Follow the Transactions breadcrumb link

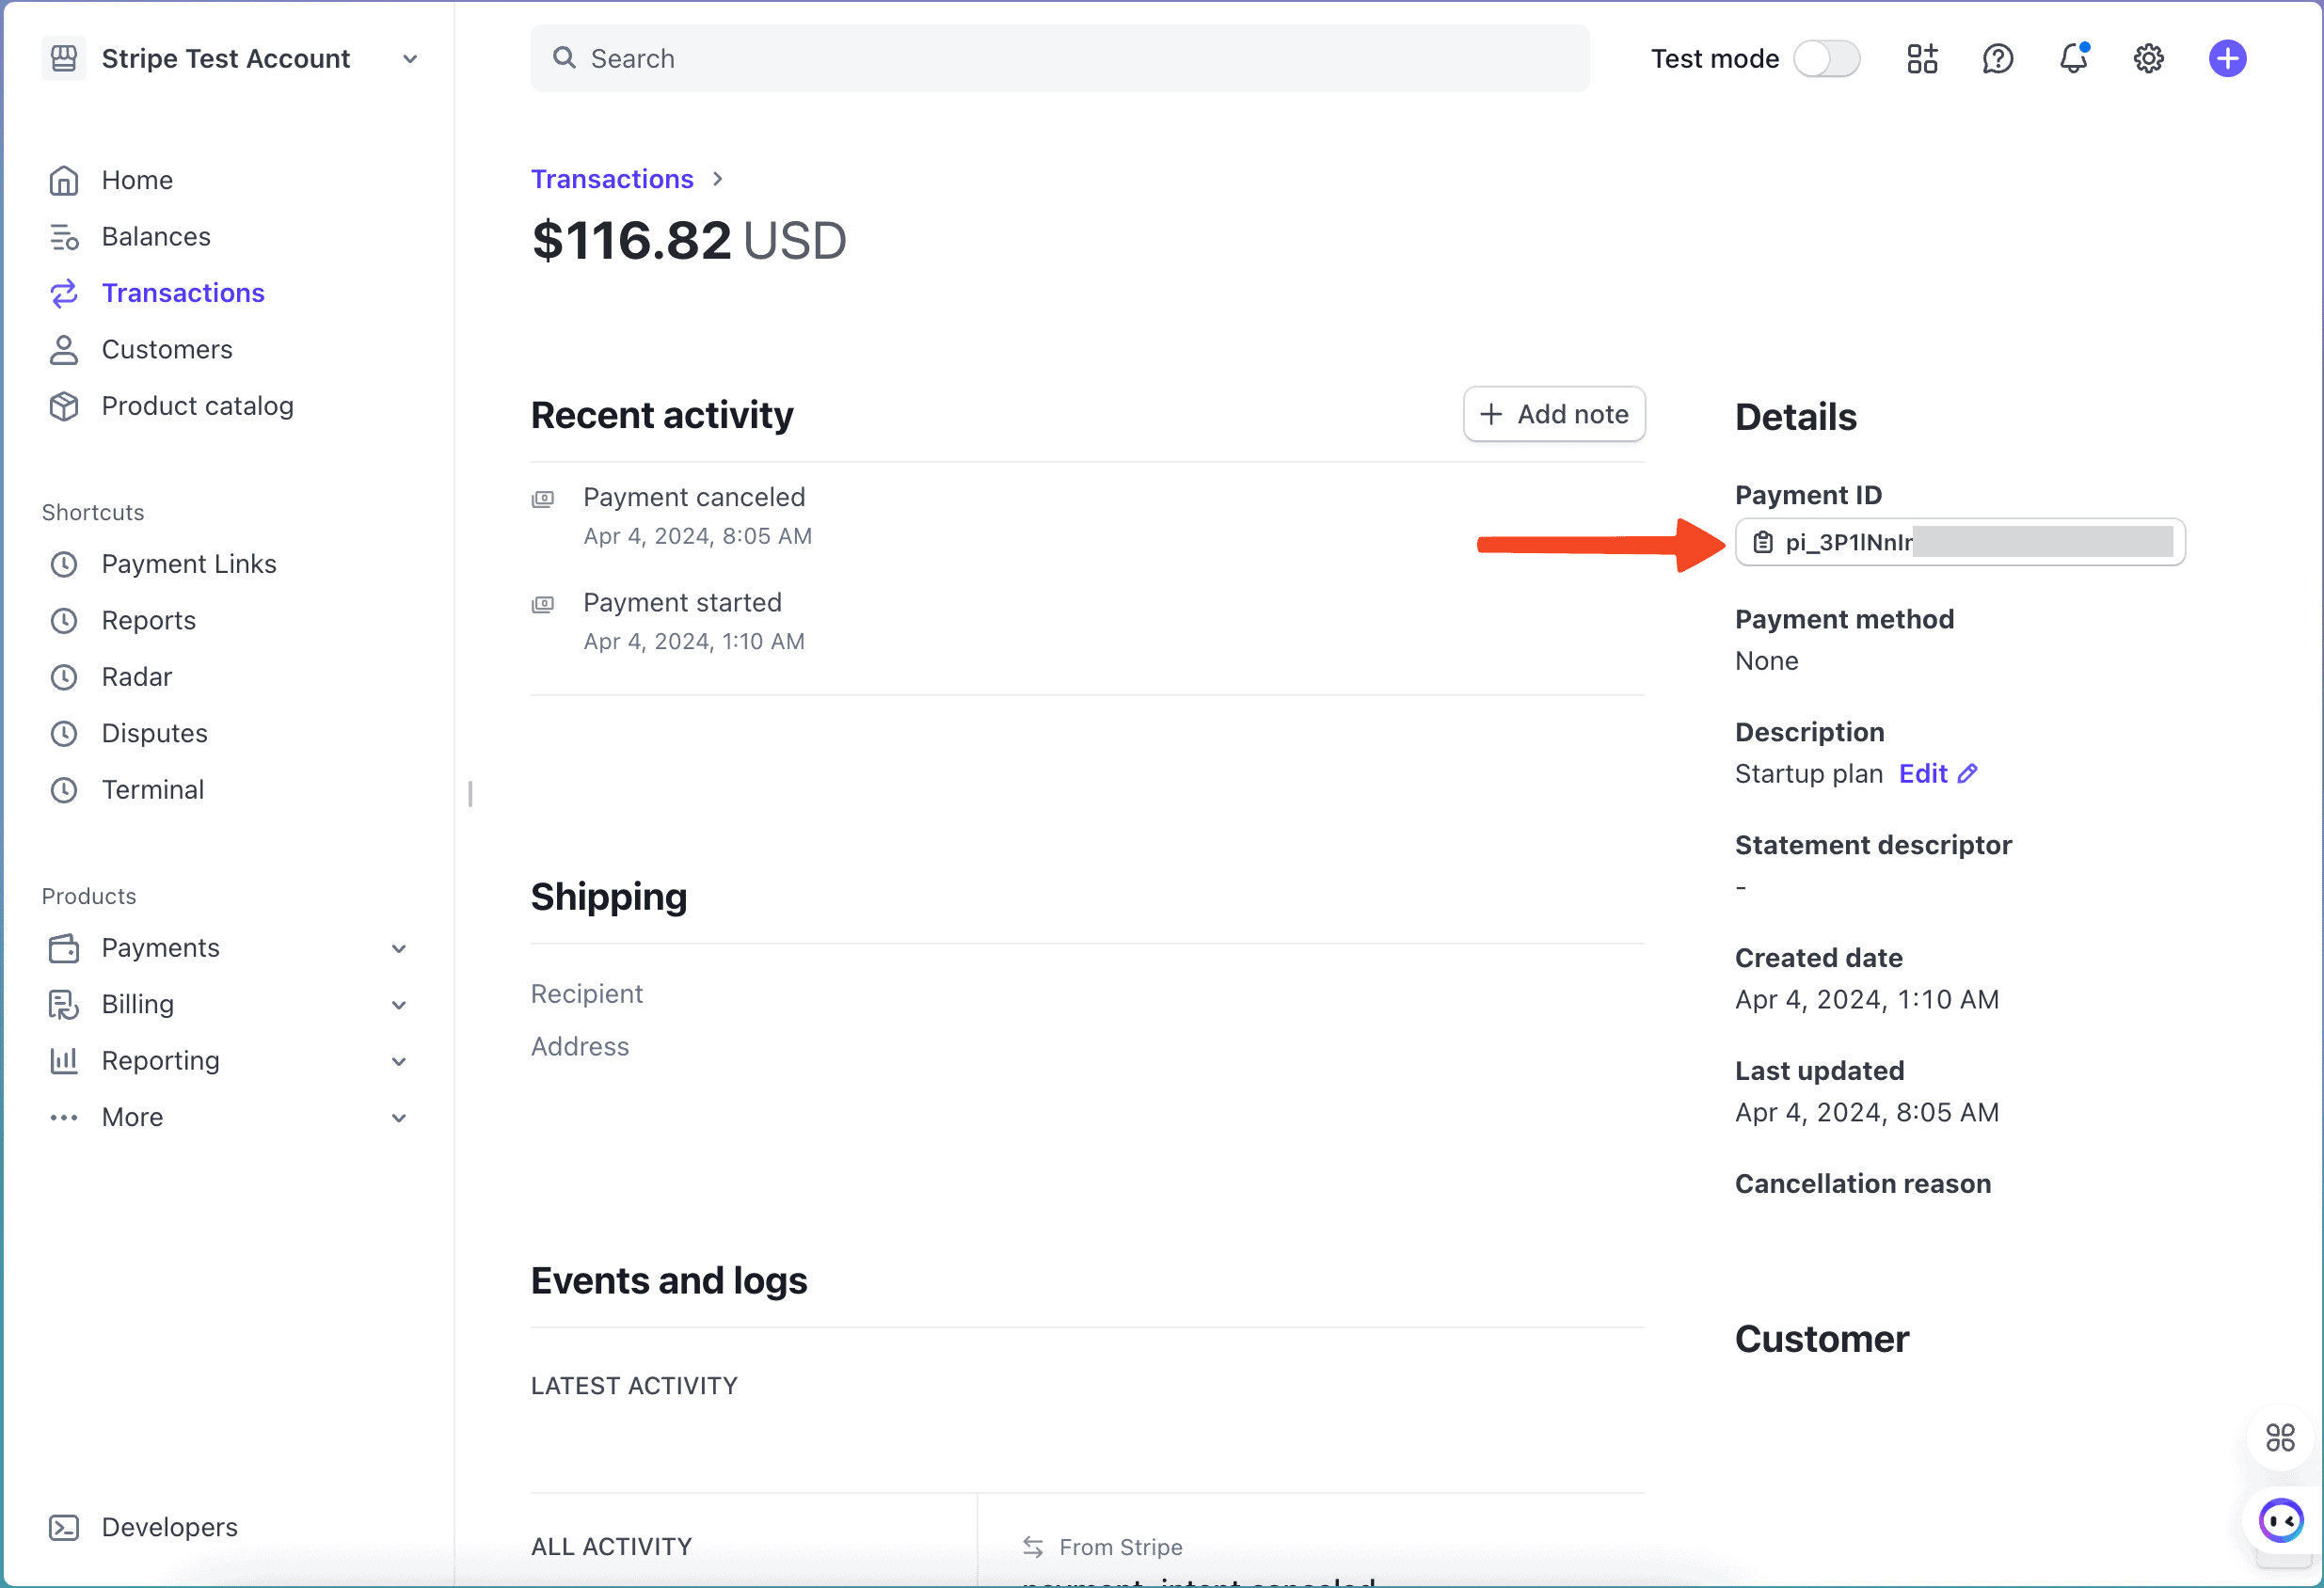pyautogui.click(x=612, y=179)
